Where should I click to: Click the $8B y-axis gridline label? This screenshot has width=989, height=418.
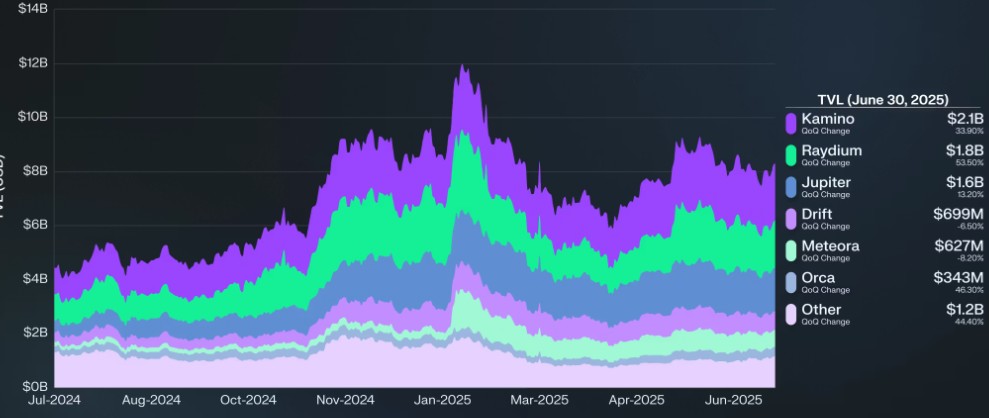pos(36,171)
